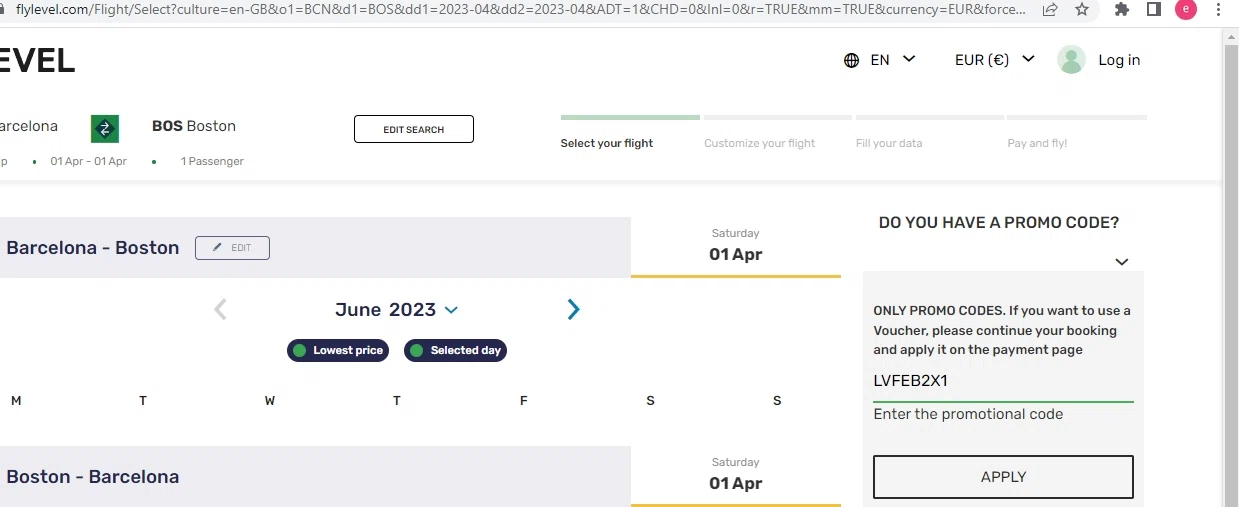
Task: Click the APPLY promo code button
Action: pyautogui.click(x=1003, y=477)
